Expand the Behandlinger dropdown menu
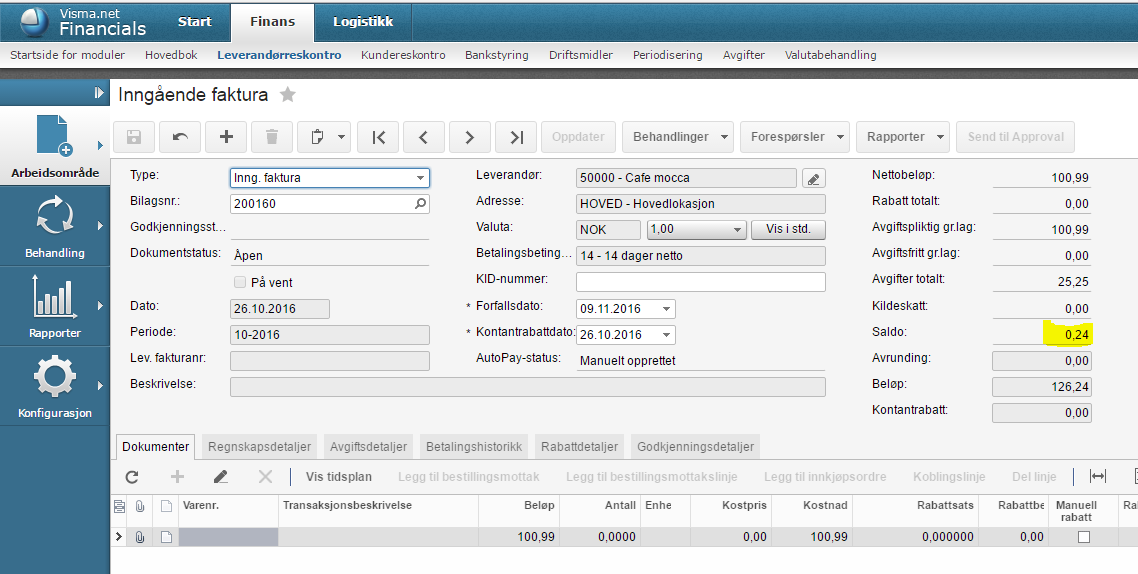 tap(677, 137)
